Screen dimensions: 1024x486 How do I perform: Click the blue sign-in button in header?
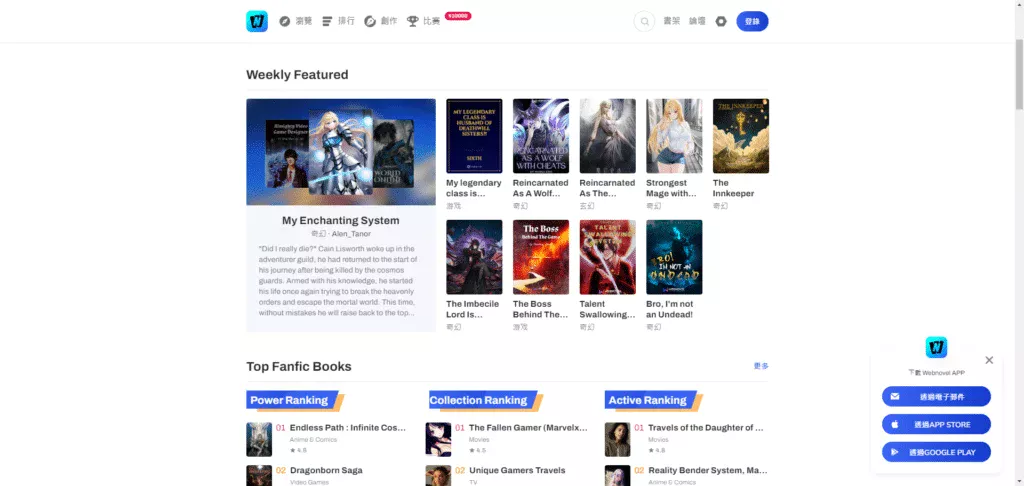(x=752, y=21)
